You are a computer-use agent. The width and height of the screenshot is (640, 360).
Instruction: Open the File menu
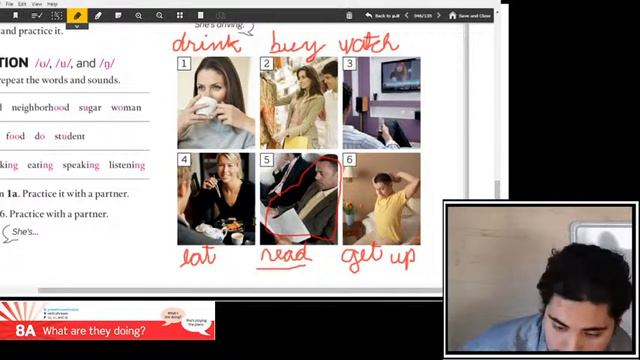click(x=9, y=4)
